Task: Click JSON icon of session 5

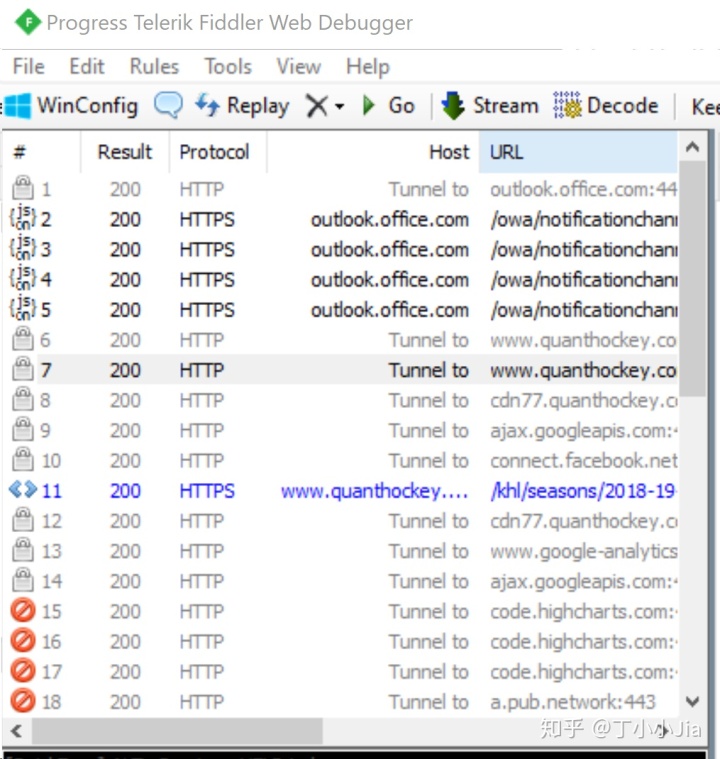Action: (x=23, y=309)
